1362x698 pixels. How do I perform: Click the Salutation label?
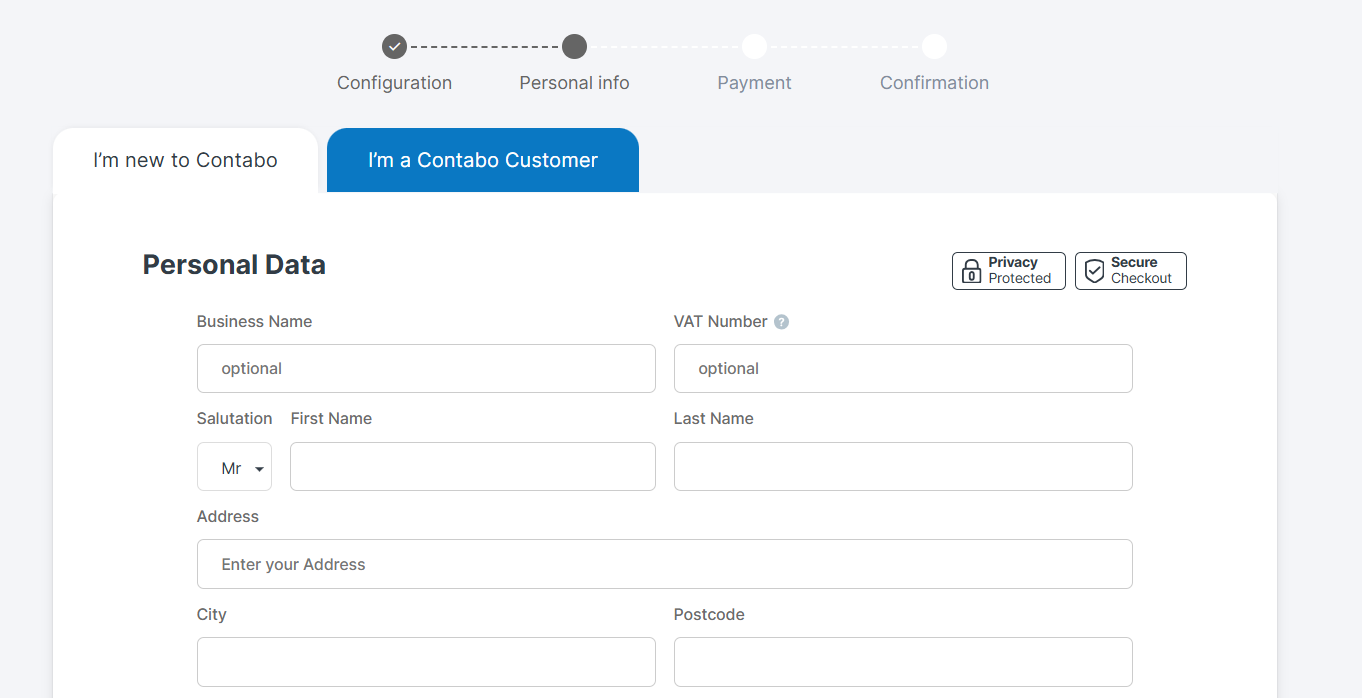pos(235,419)
